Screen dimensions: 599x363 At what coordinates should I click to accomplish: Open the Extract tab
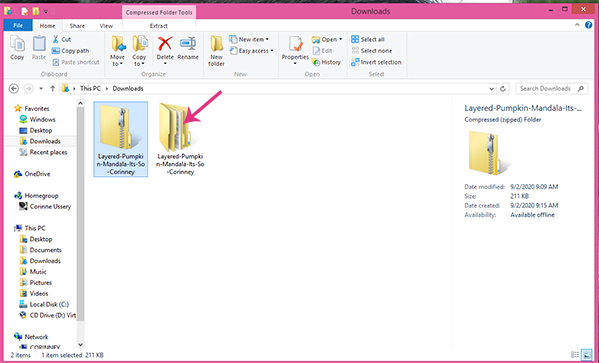pyautogui.click(x=159, y=26)
